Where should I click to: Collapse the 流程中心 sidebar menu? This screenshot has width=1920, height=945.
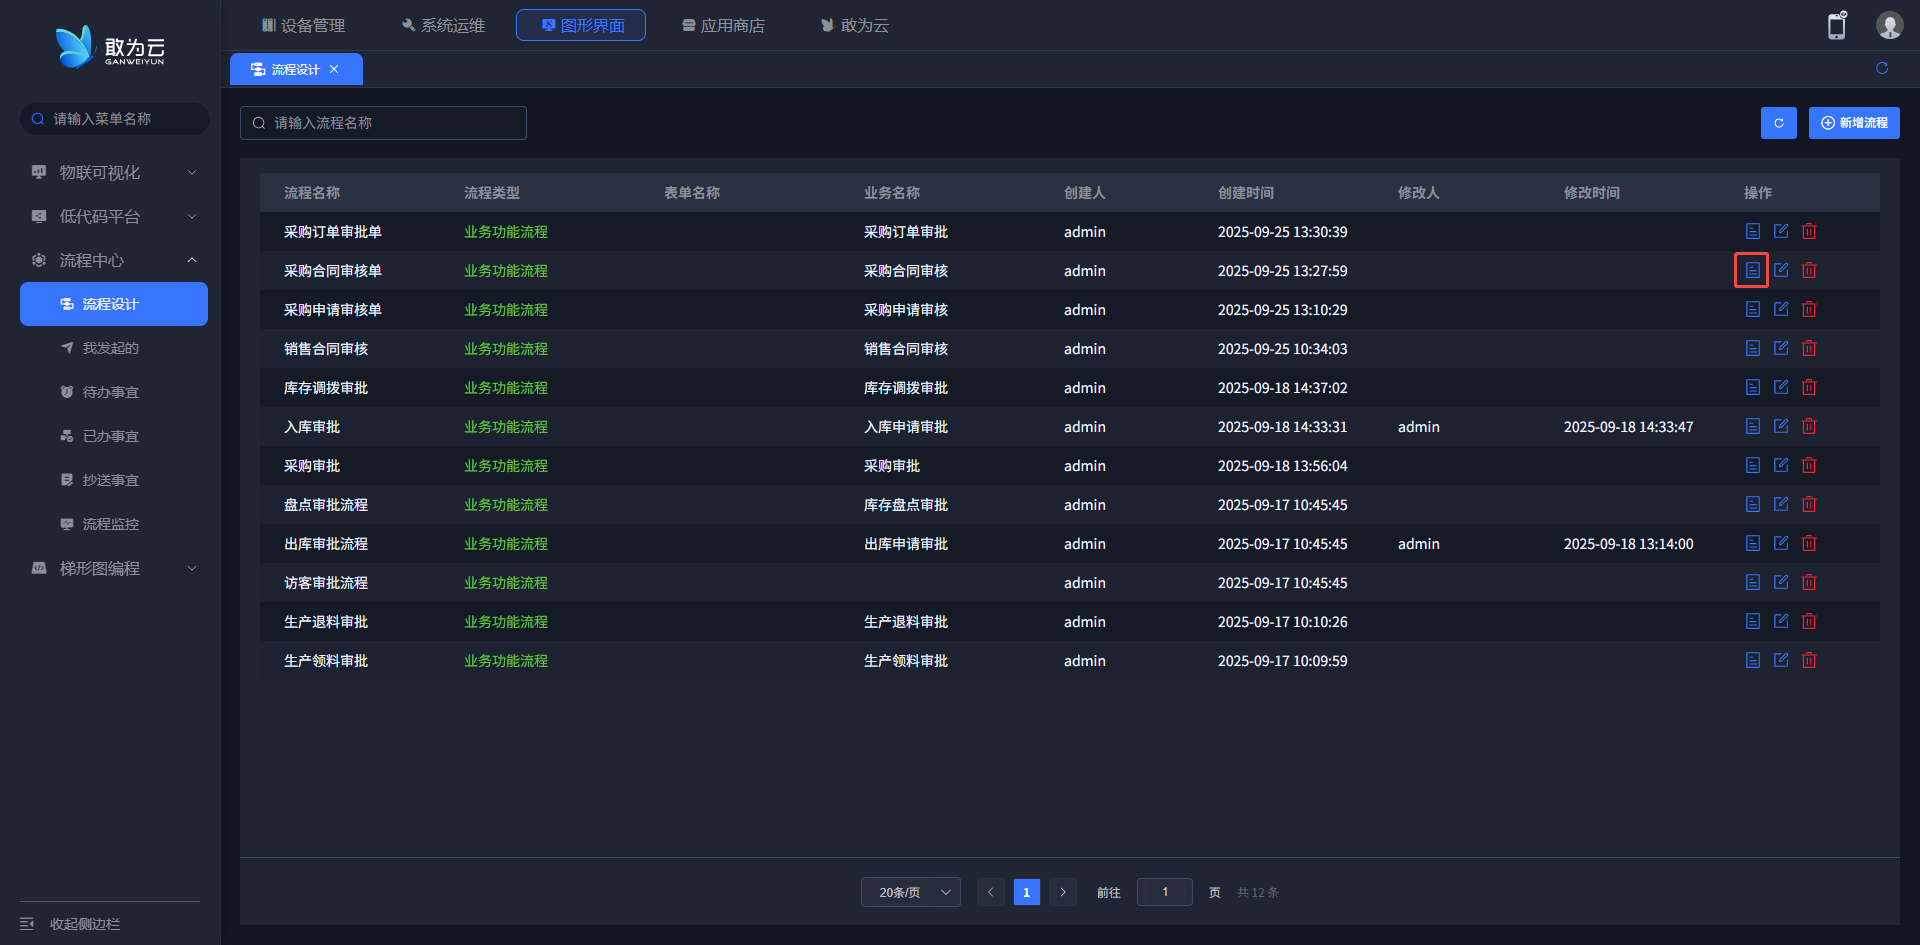(113, 260)
